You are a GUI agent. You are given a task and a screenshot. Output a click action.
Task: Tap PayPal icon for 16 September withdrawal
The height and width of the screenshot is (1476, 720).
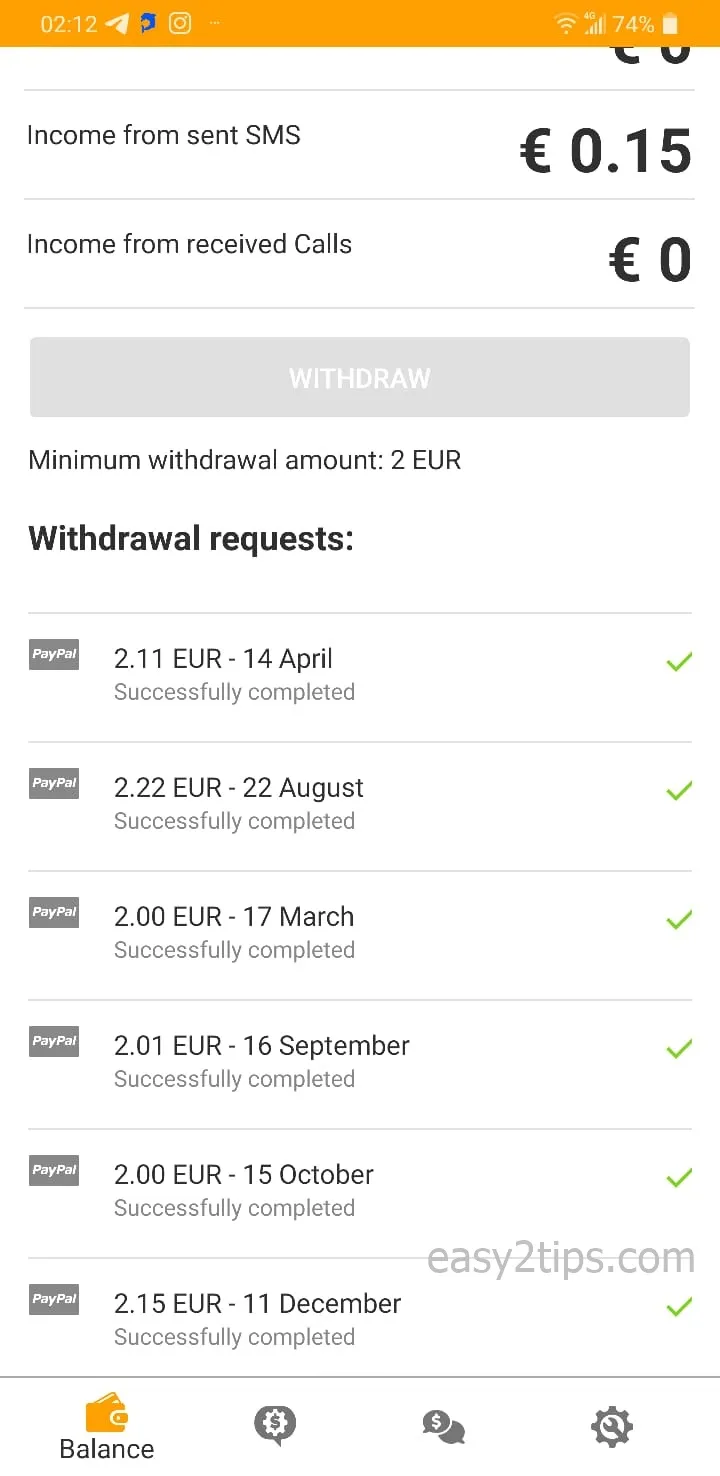pyautogui.click(x=54, y=1041)
